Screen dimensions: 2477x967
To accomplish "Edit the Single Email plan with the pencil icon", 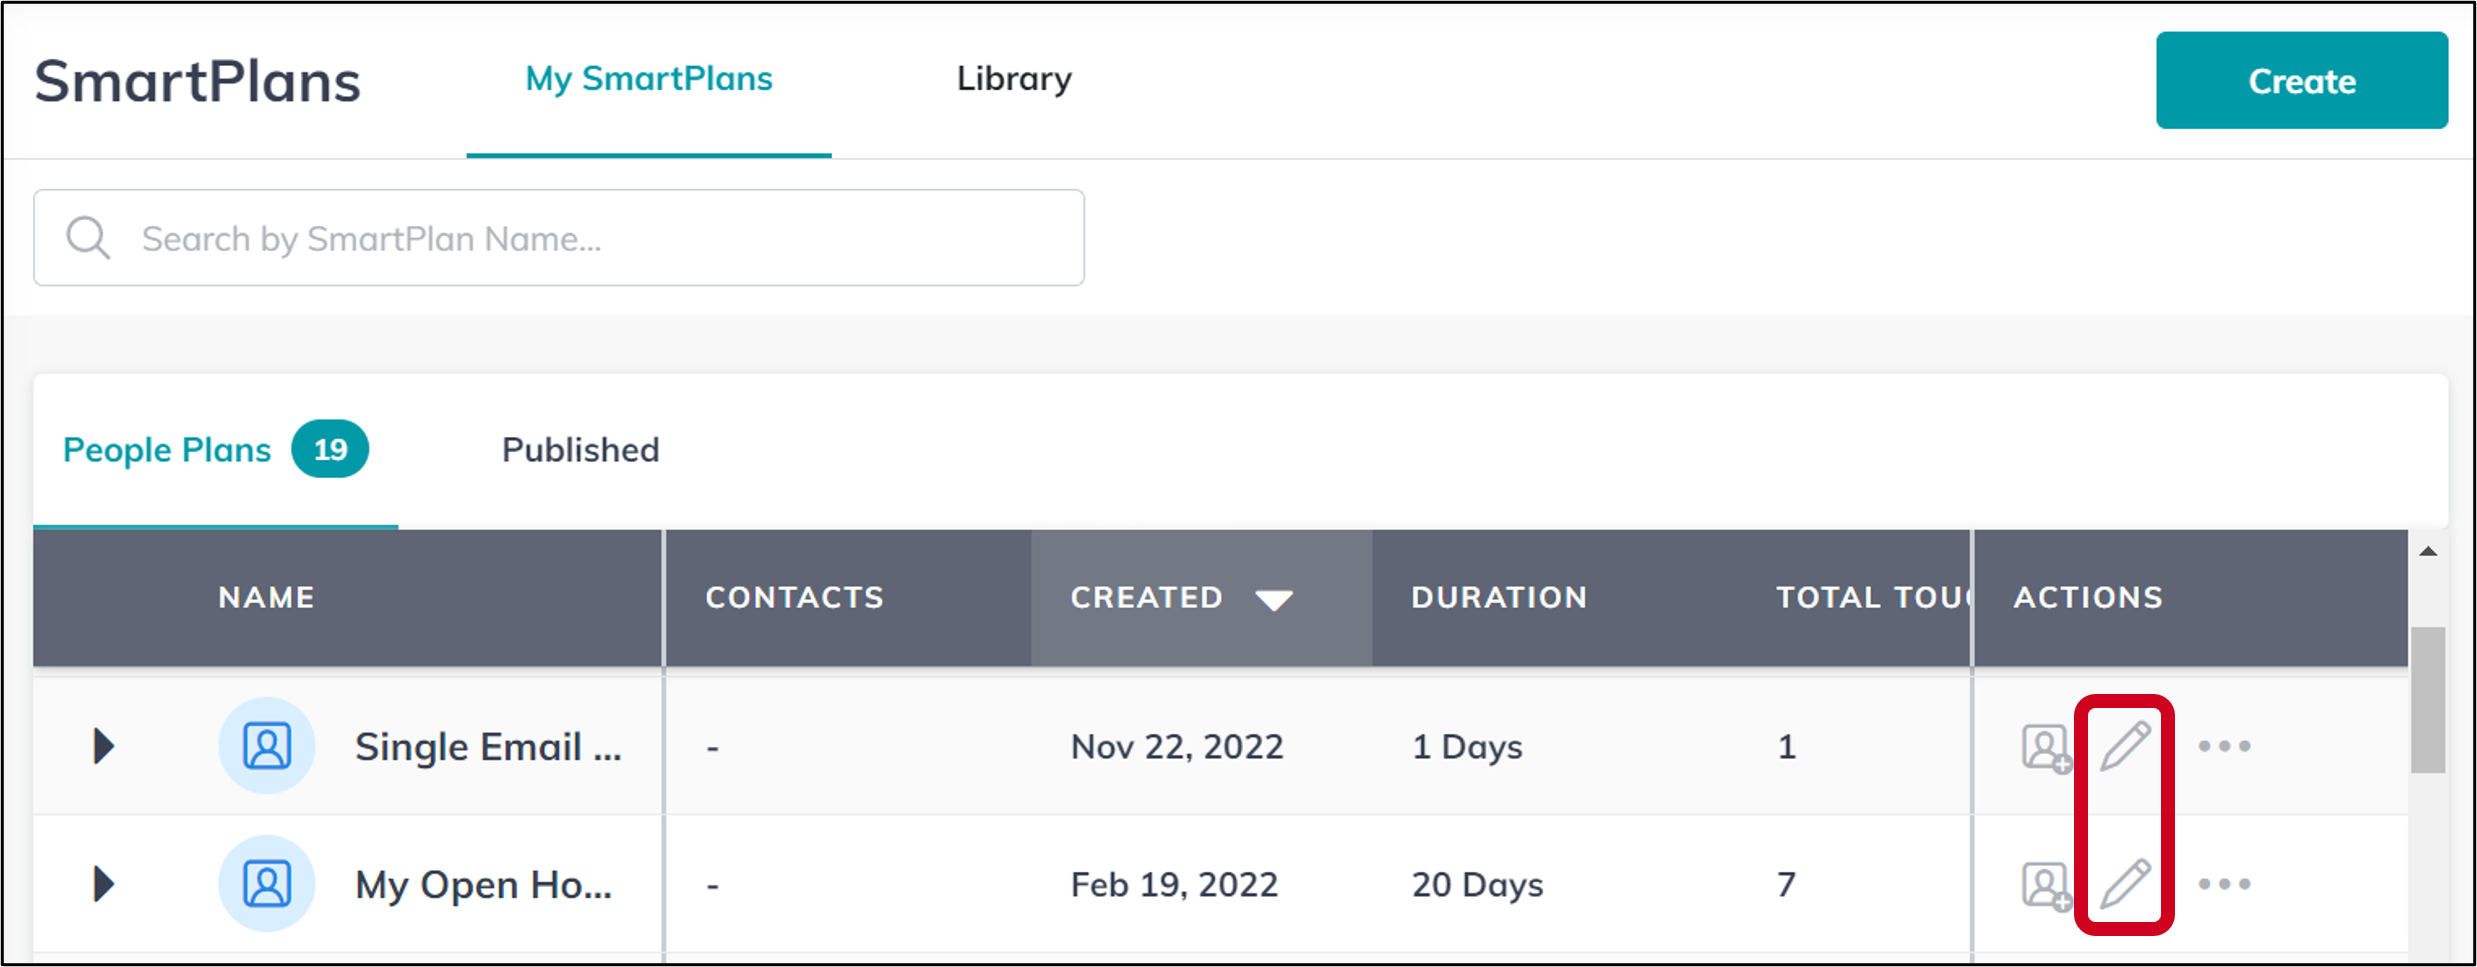I will [x=2125, y=745].
